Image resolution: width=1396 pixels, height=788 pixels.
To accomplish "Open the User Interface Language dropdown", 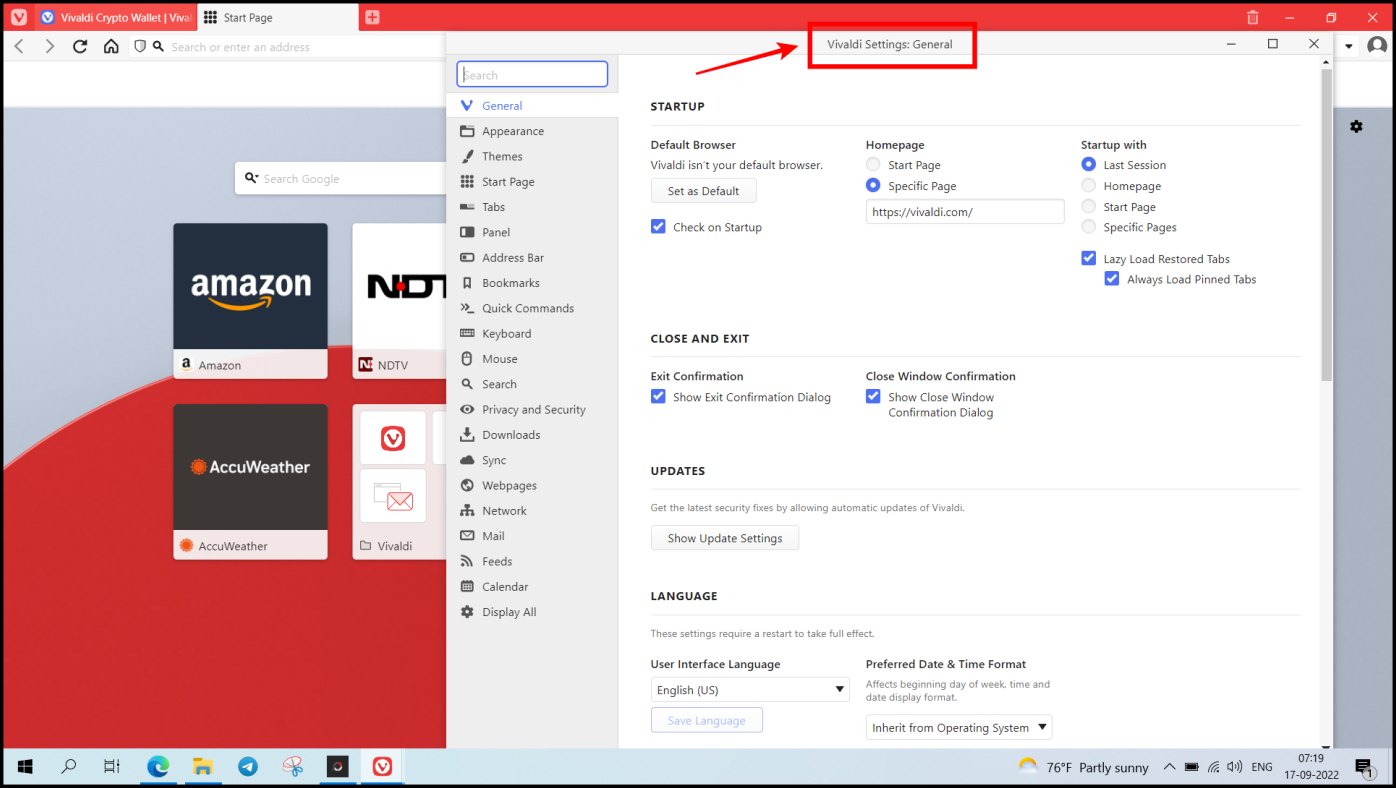I will coord(750,690).
